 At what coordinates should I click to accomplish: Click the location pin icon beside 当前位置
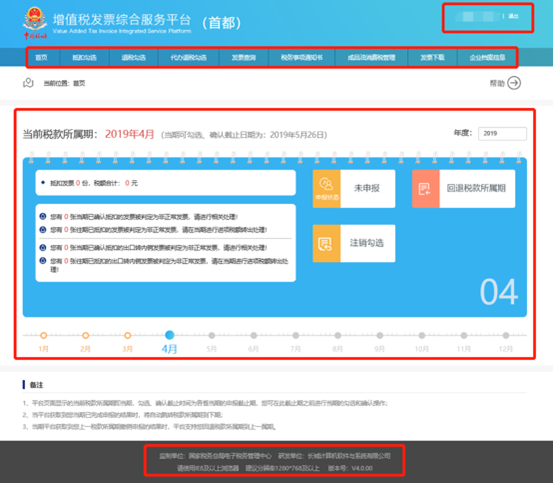tap(28, 83)
